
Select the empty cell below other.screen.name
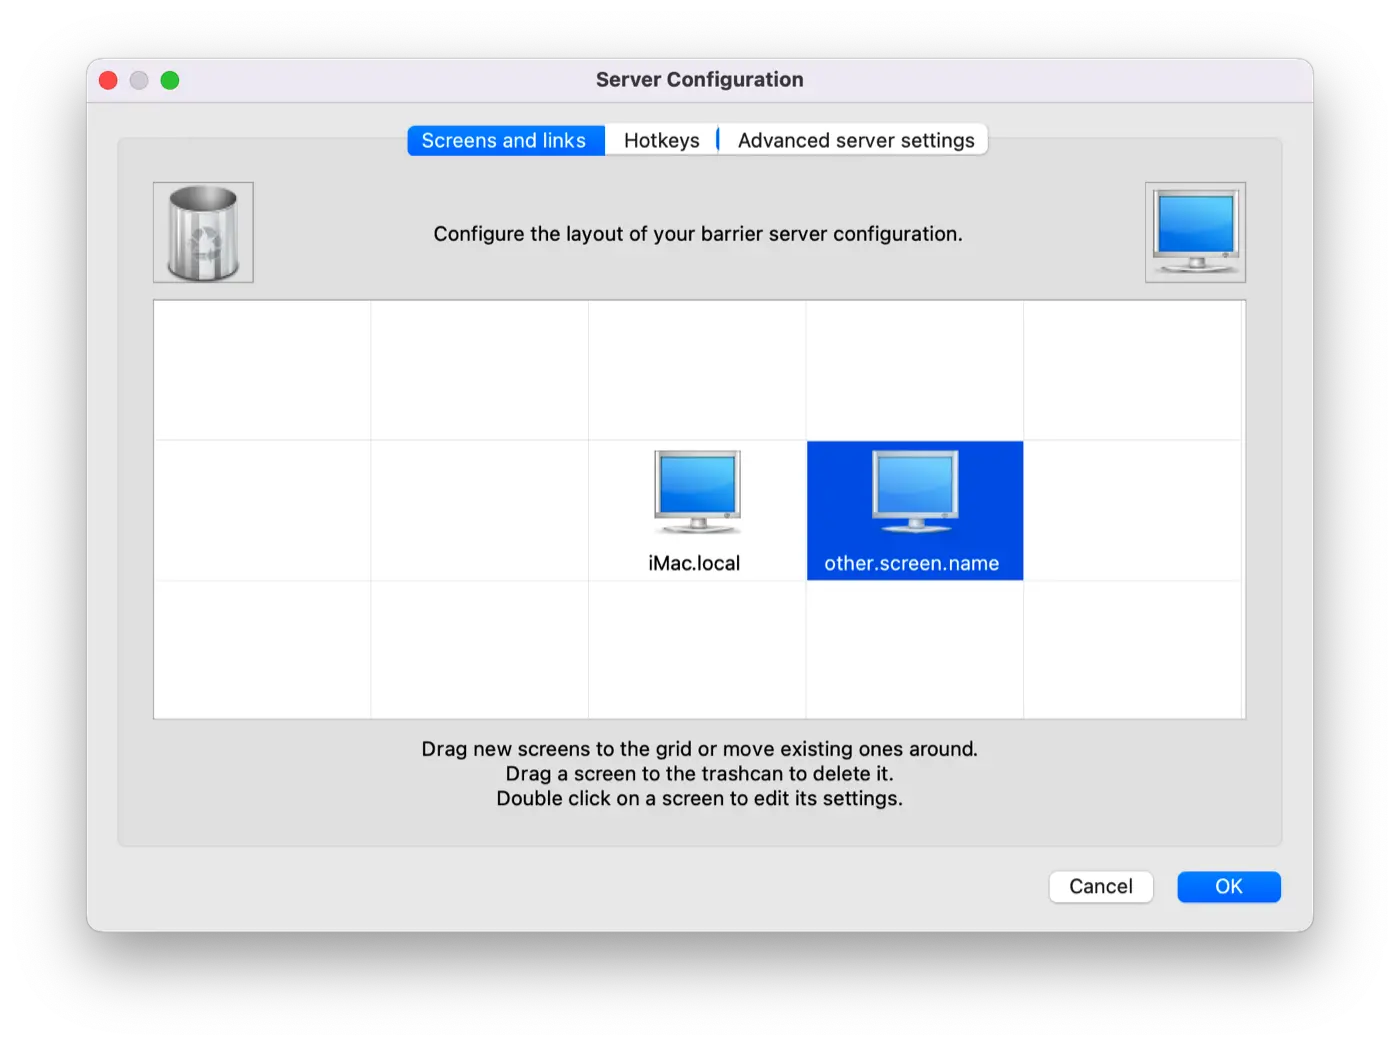pyautogui.click(x=914, y=649)
